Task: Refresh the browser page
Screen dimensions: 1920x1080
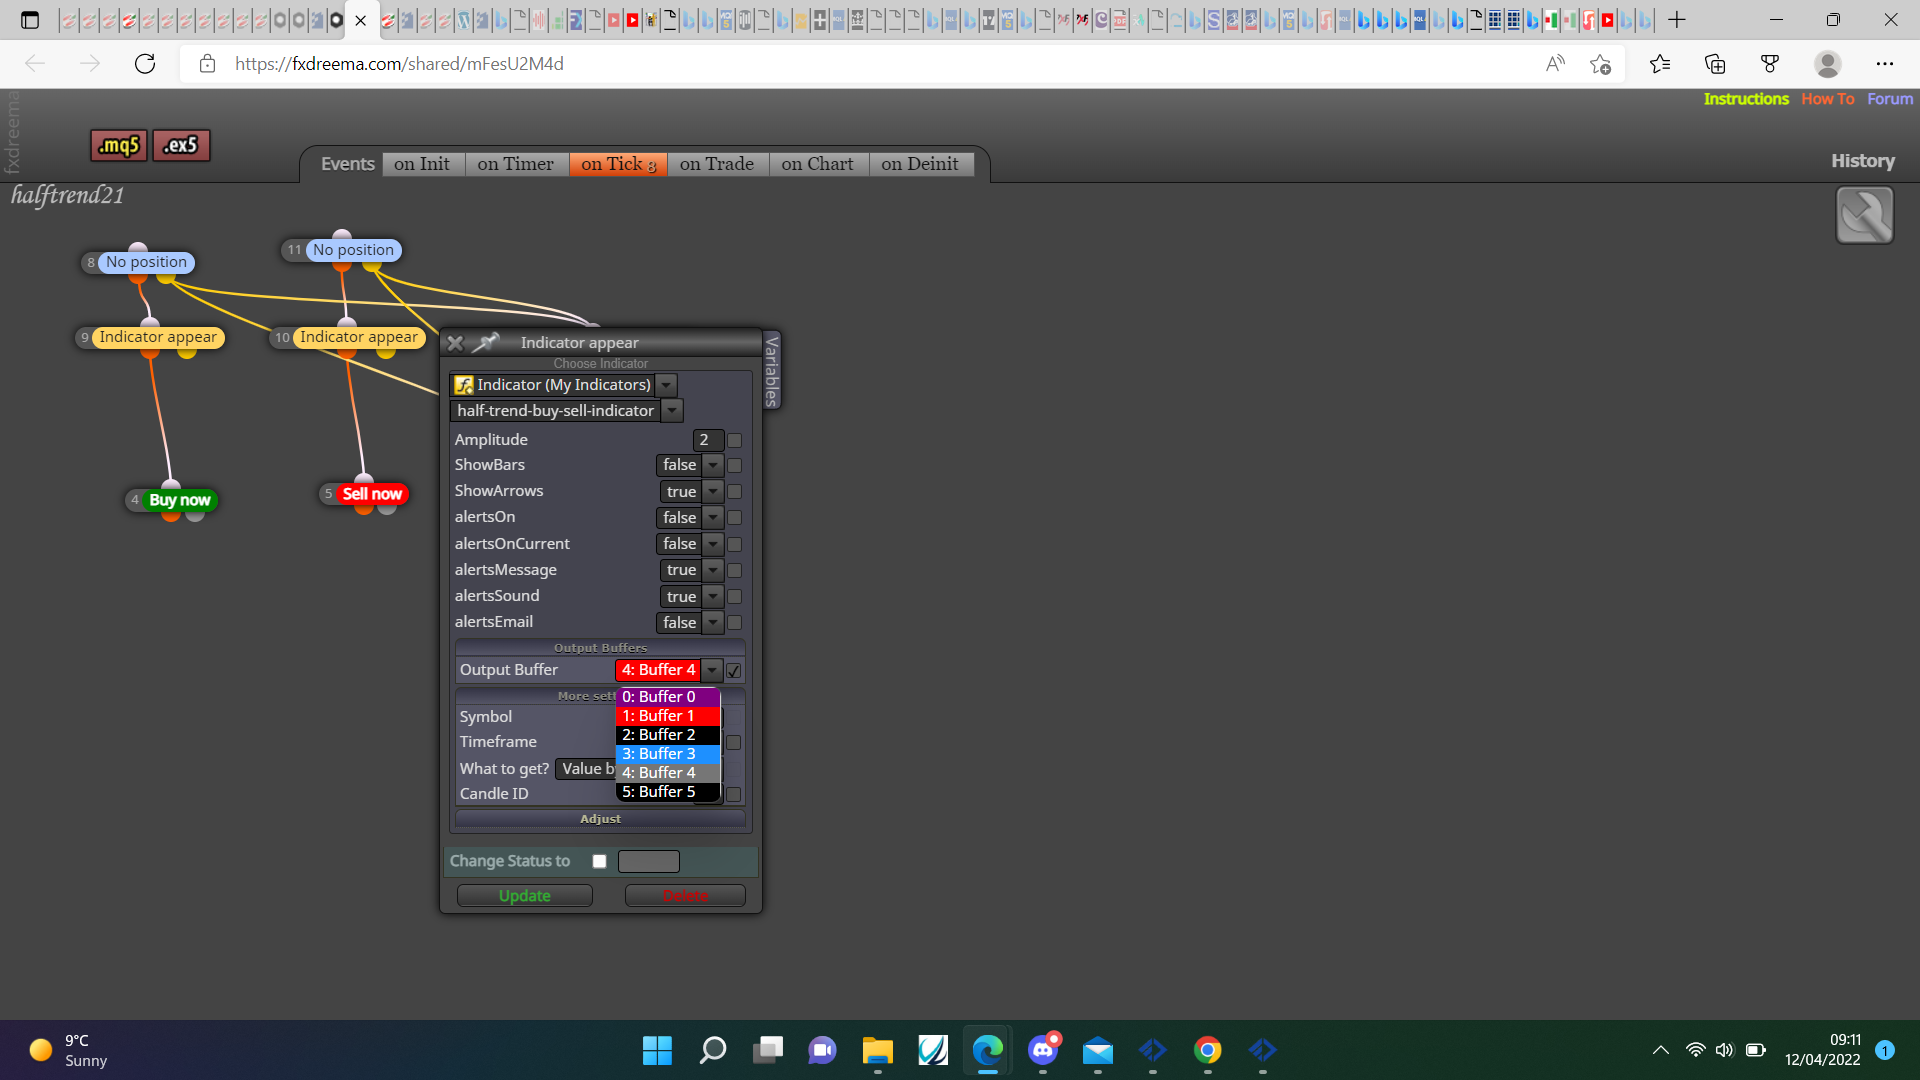Action: pos(145,64)
